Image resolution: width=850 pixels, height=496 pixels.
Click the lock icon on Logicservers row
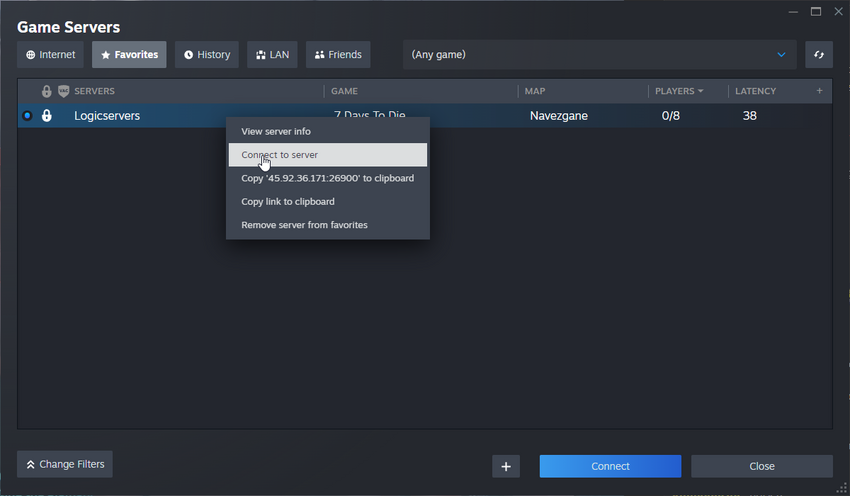47,115
